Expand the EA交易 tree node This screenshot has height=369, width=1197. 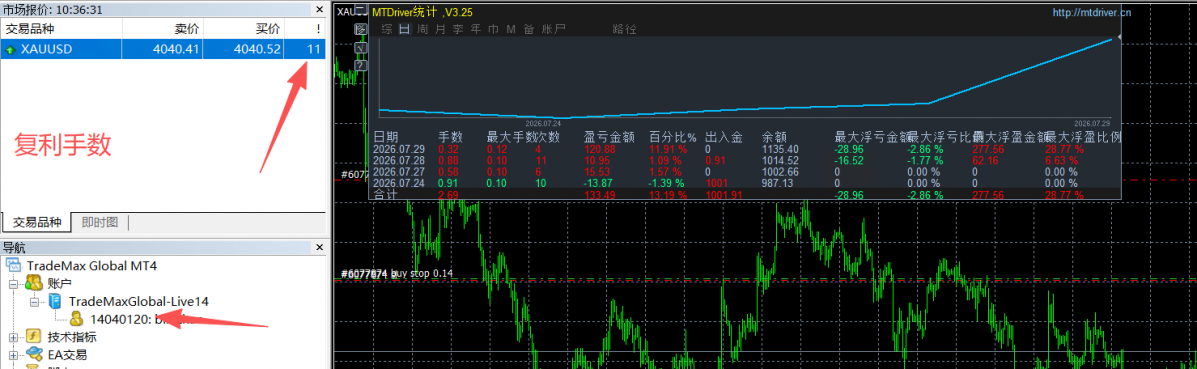(x=12, y=354)
